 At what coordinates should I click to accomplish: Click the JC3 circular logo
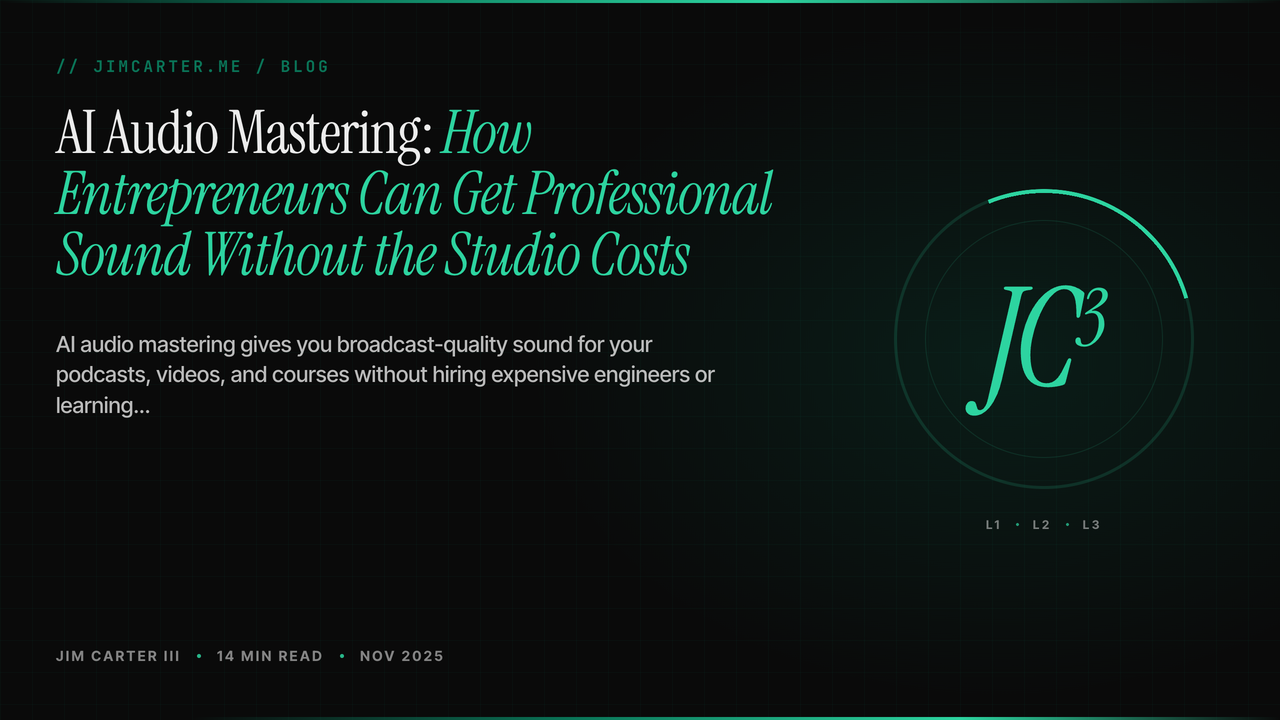point(1043,338)
